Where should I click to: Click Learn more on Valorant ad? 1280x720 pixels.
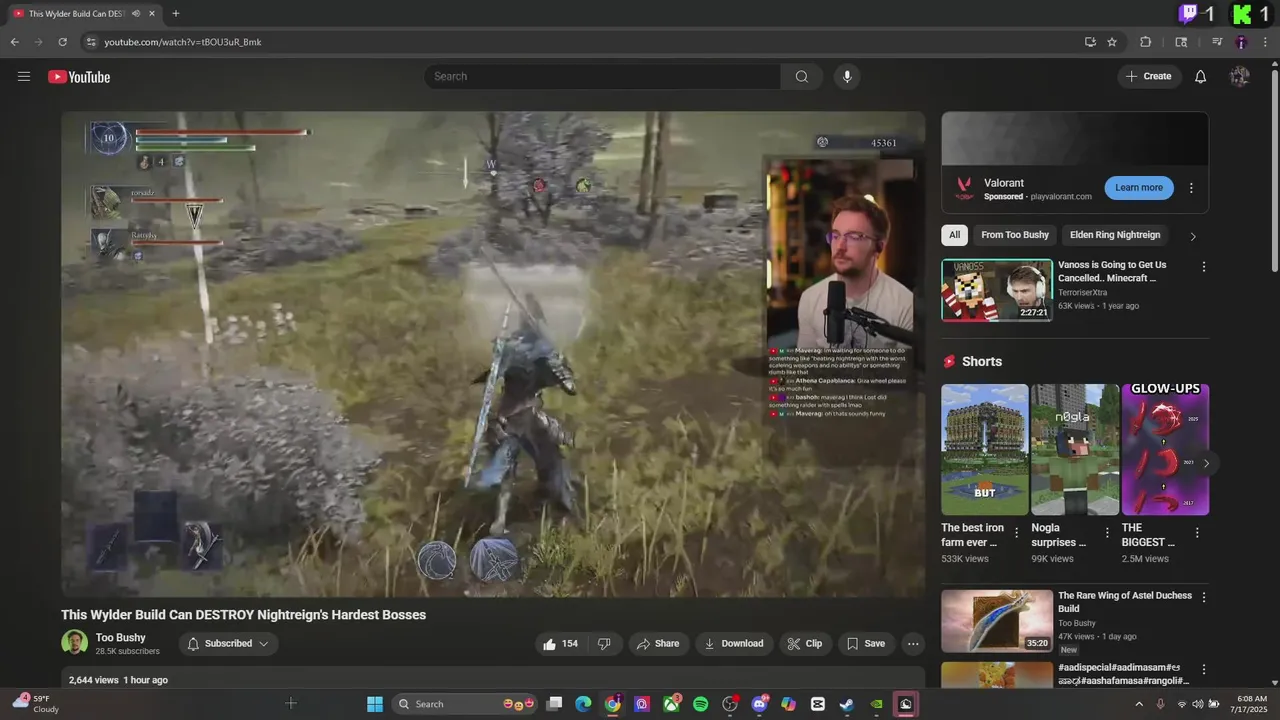[x=1139, y=188]
